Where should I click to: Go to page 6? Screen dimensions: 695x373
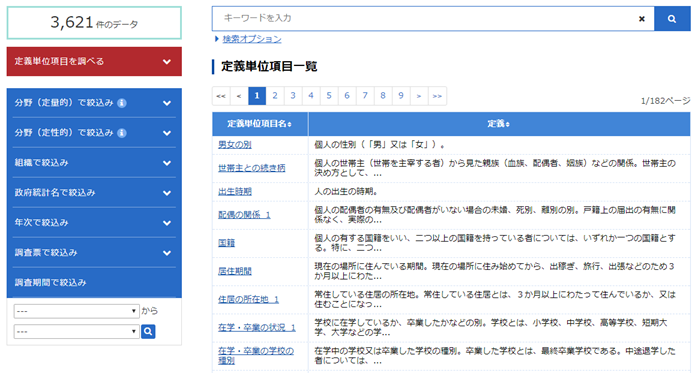tap(347, 96)
